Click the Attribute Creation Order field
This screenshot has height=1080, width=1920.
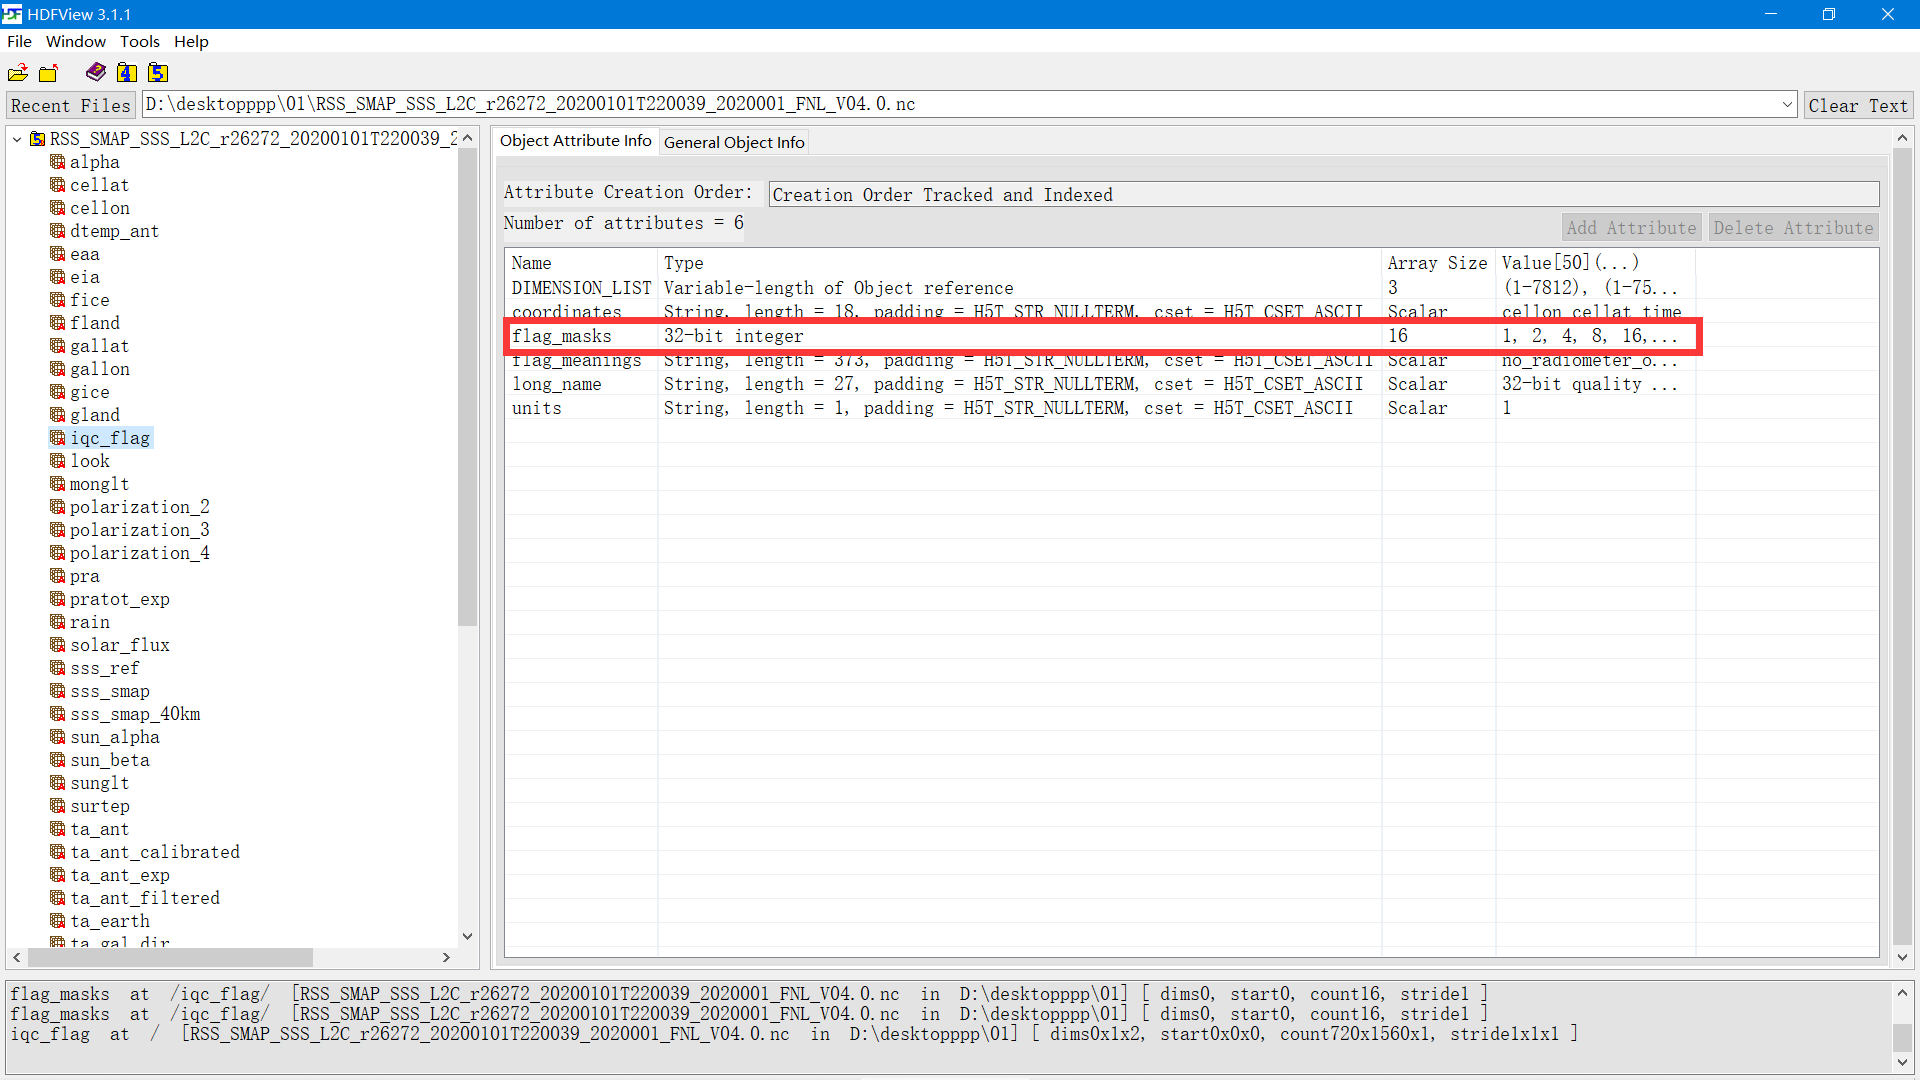[1323, 194]
